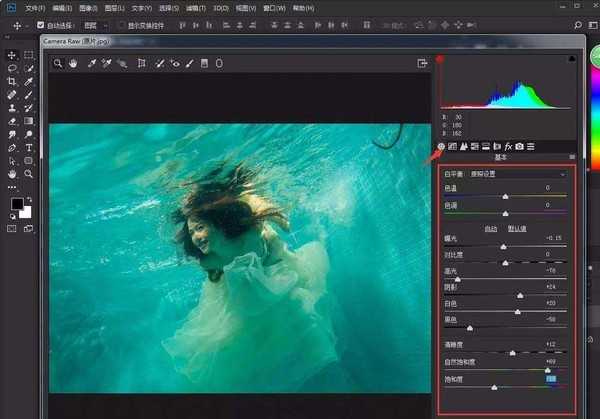The height and width of the screenshot is (419, 600).
Task: Open the Basic panel tab icon
Action: click(x=441, y=147)
